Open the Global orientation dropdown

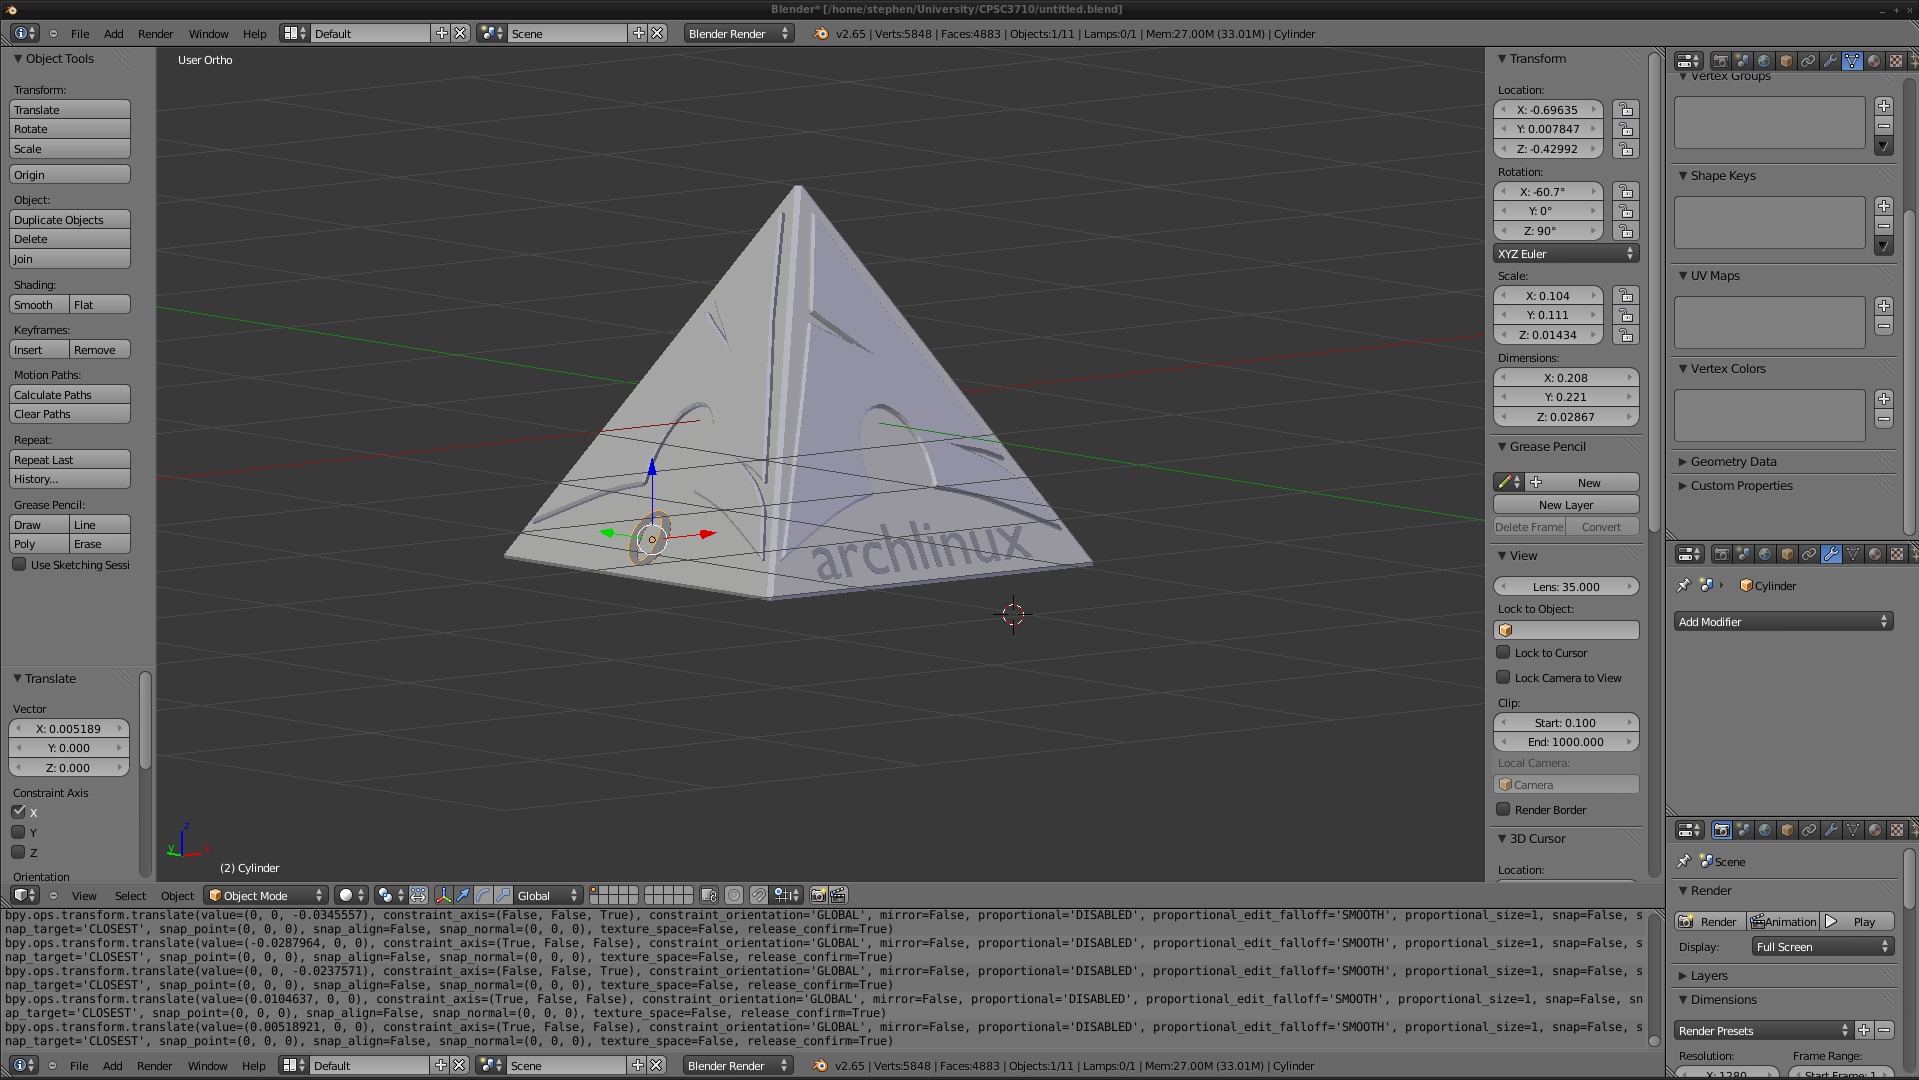tap(547, 895)
